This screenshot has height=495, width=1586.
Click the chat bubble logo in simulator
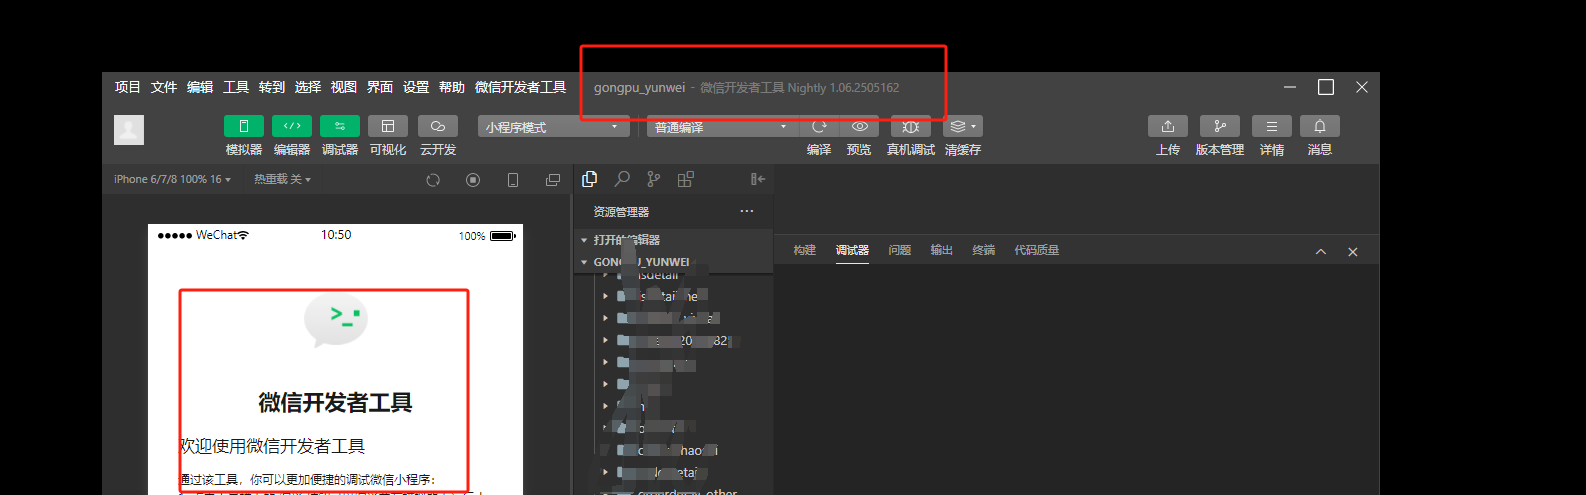(x=336, y=320)
